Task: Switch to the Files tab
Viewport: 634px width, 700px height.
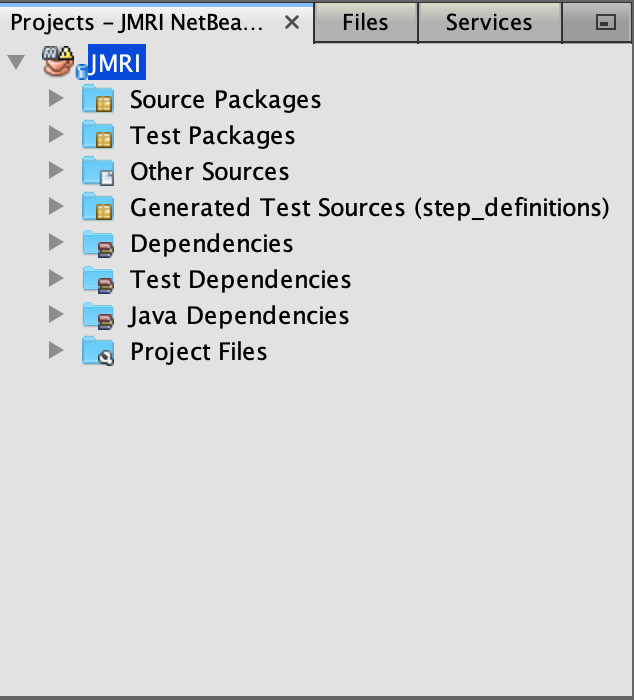Action: [x=365, y=22]
